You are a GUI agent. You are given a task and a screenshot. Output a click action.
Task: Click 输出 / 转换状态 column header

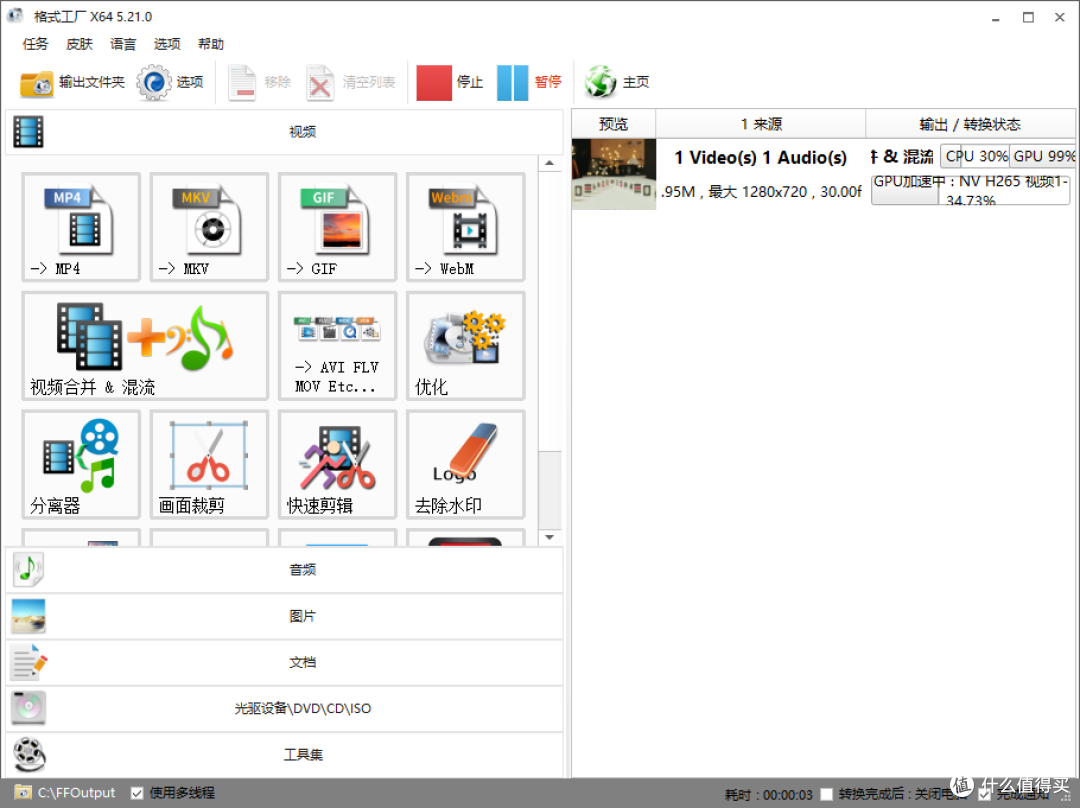coord(970,124)
